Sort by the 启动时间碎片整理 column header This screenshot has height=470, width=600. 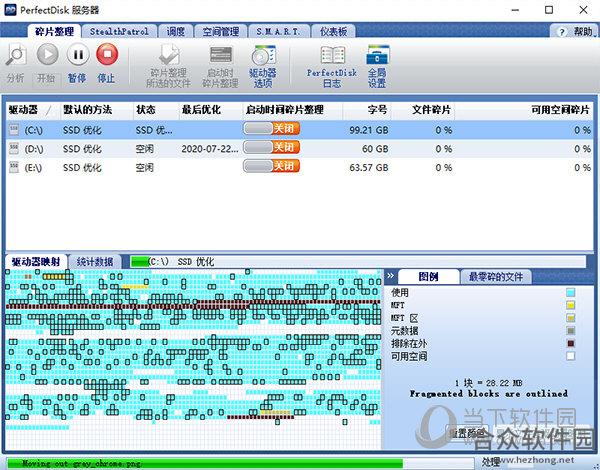[x=292, y=110]
